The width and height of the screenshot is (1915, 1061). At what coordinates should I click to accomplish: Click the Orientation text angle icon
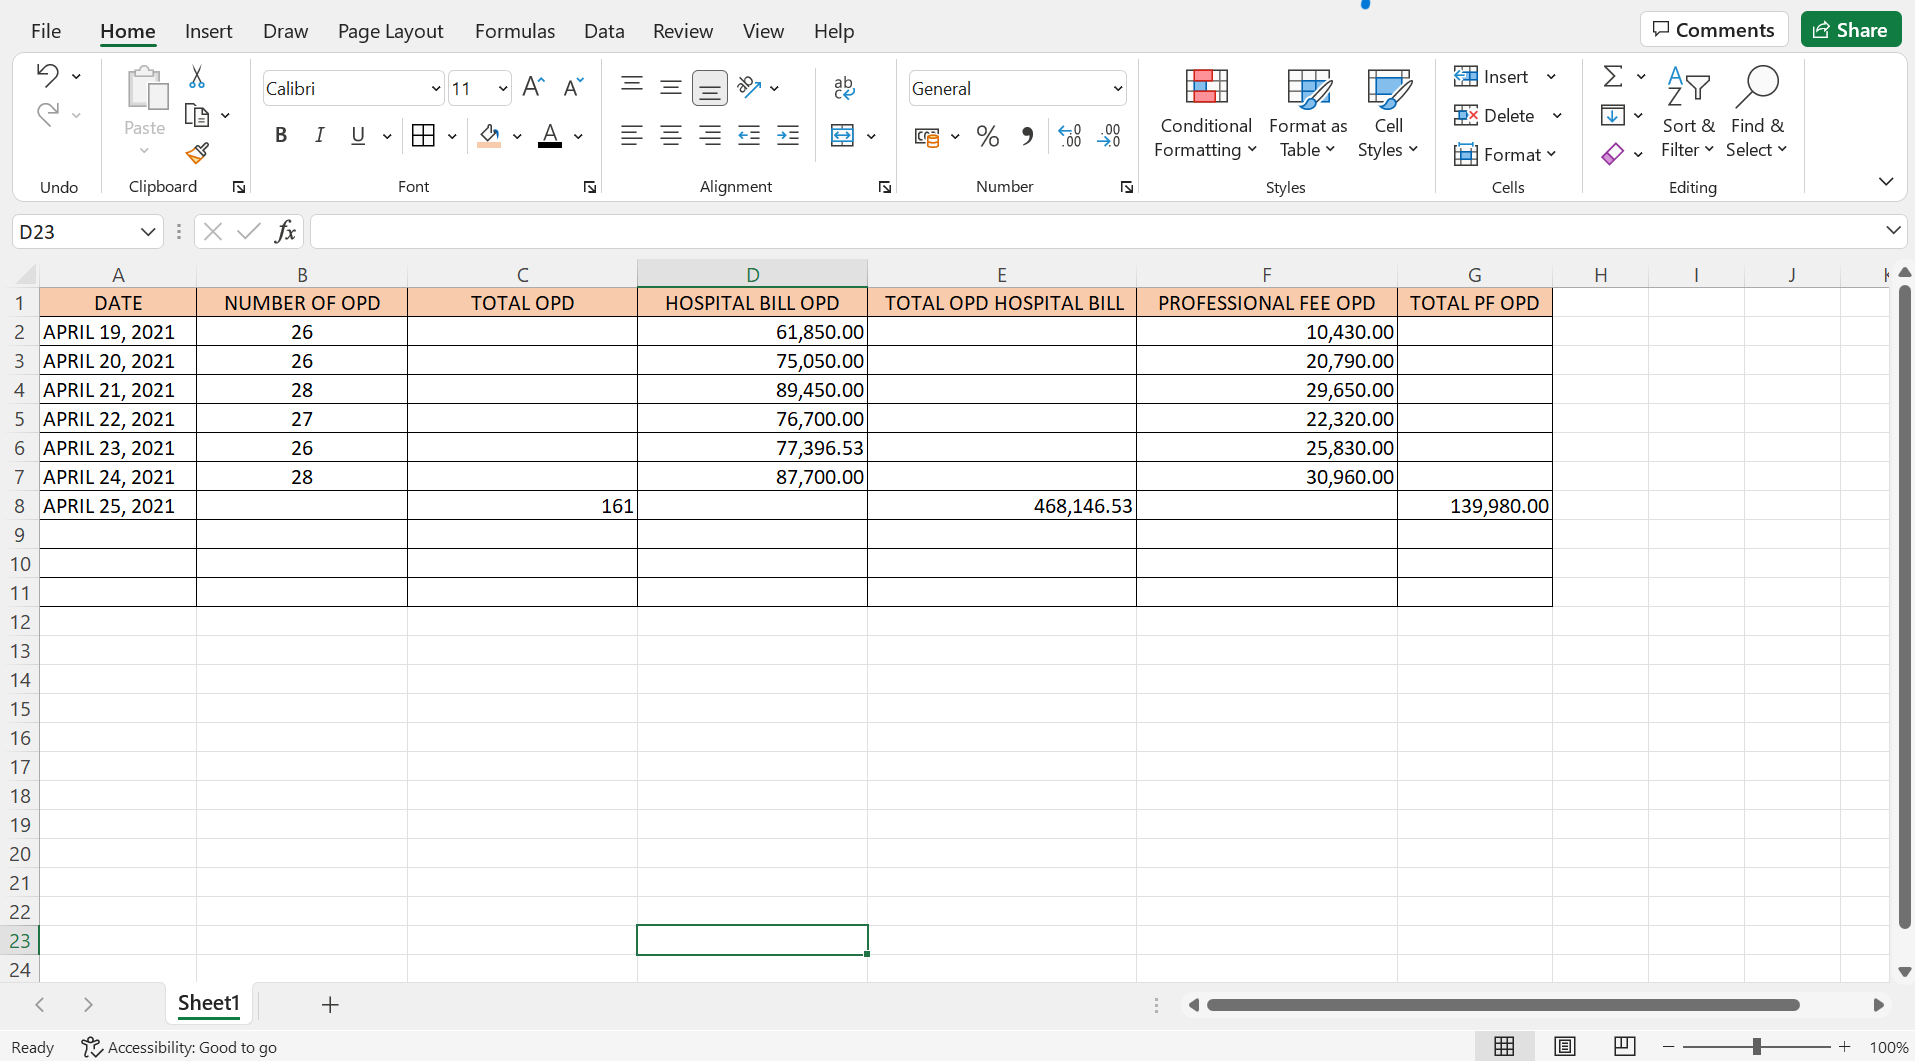[749, 88]
